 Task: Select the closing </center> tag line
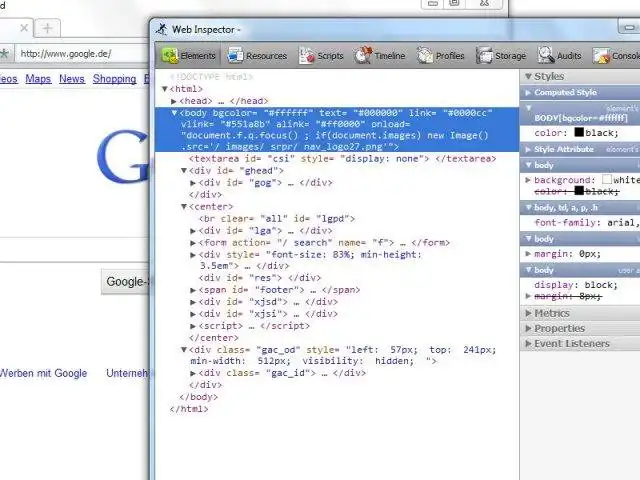pos(213,338)
